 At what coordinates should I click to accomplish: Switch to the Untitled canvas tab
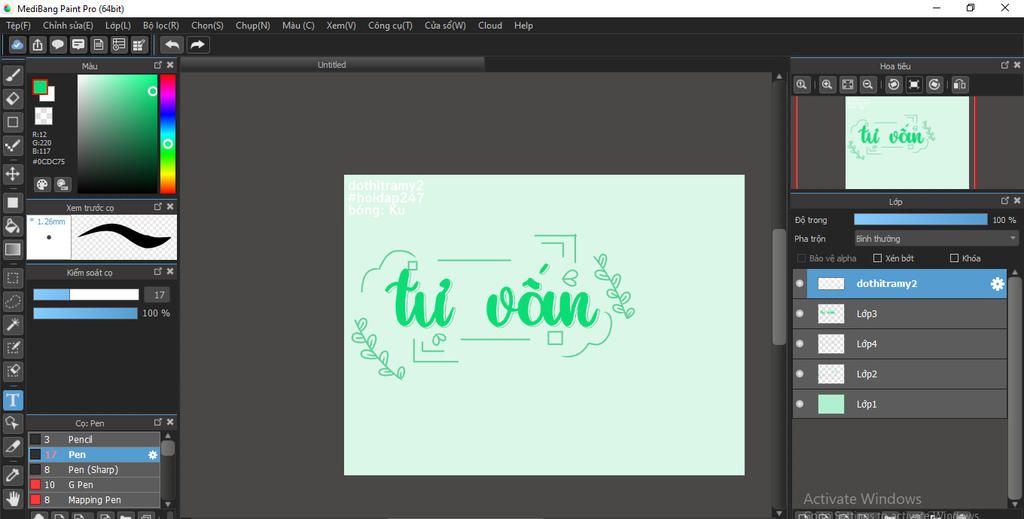click(332, 65)
